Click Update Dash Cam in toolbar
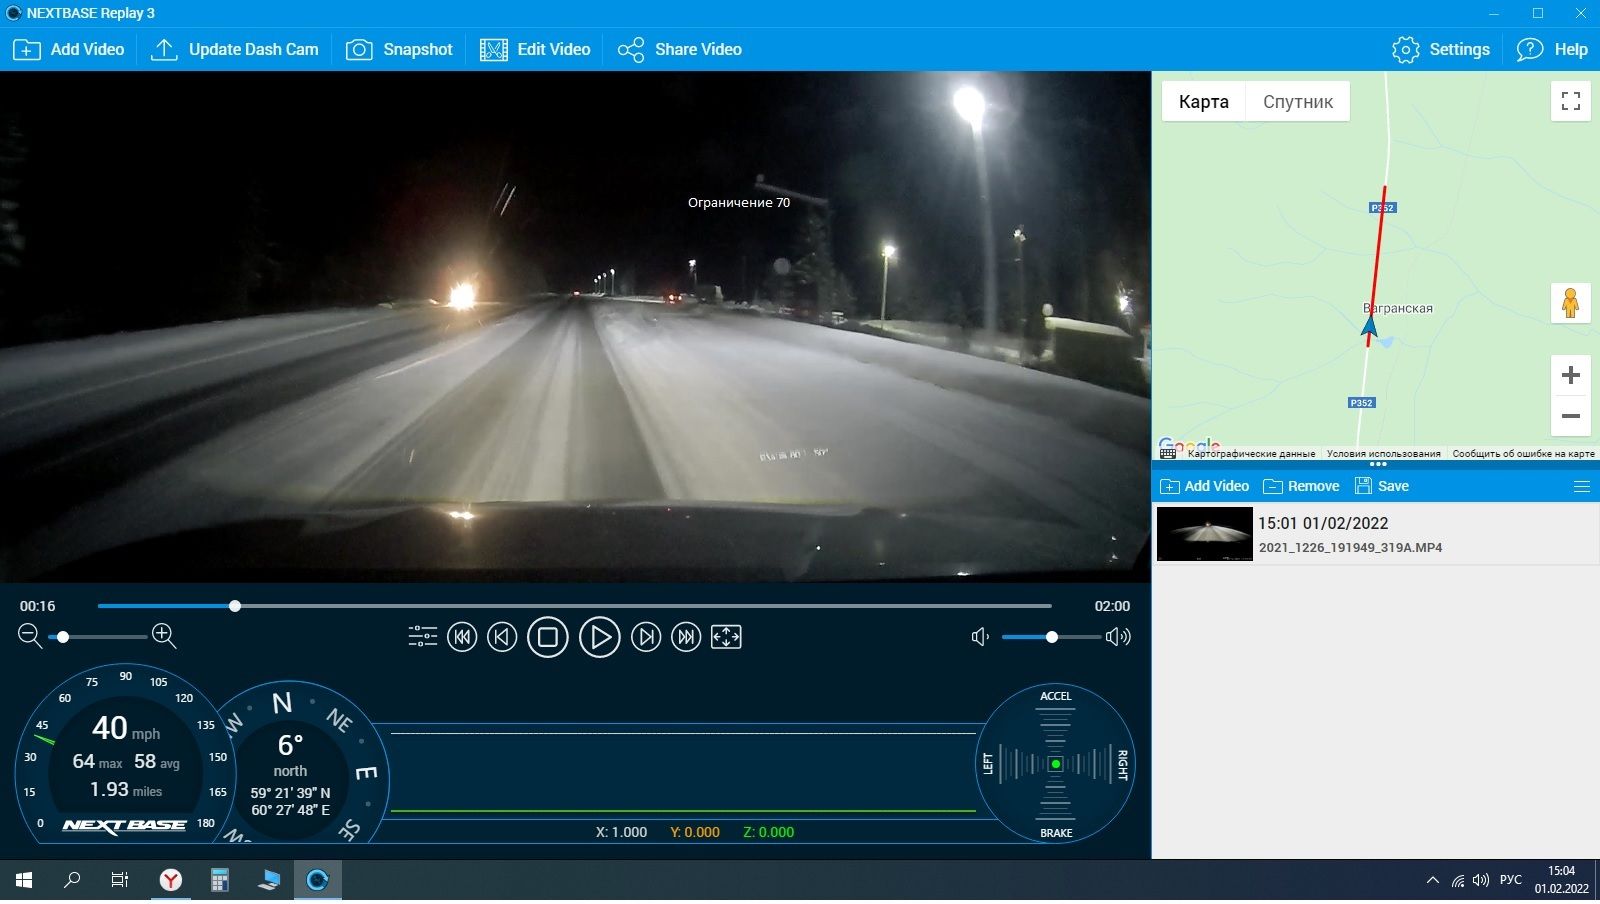 point(235,49)
